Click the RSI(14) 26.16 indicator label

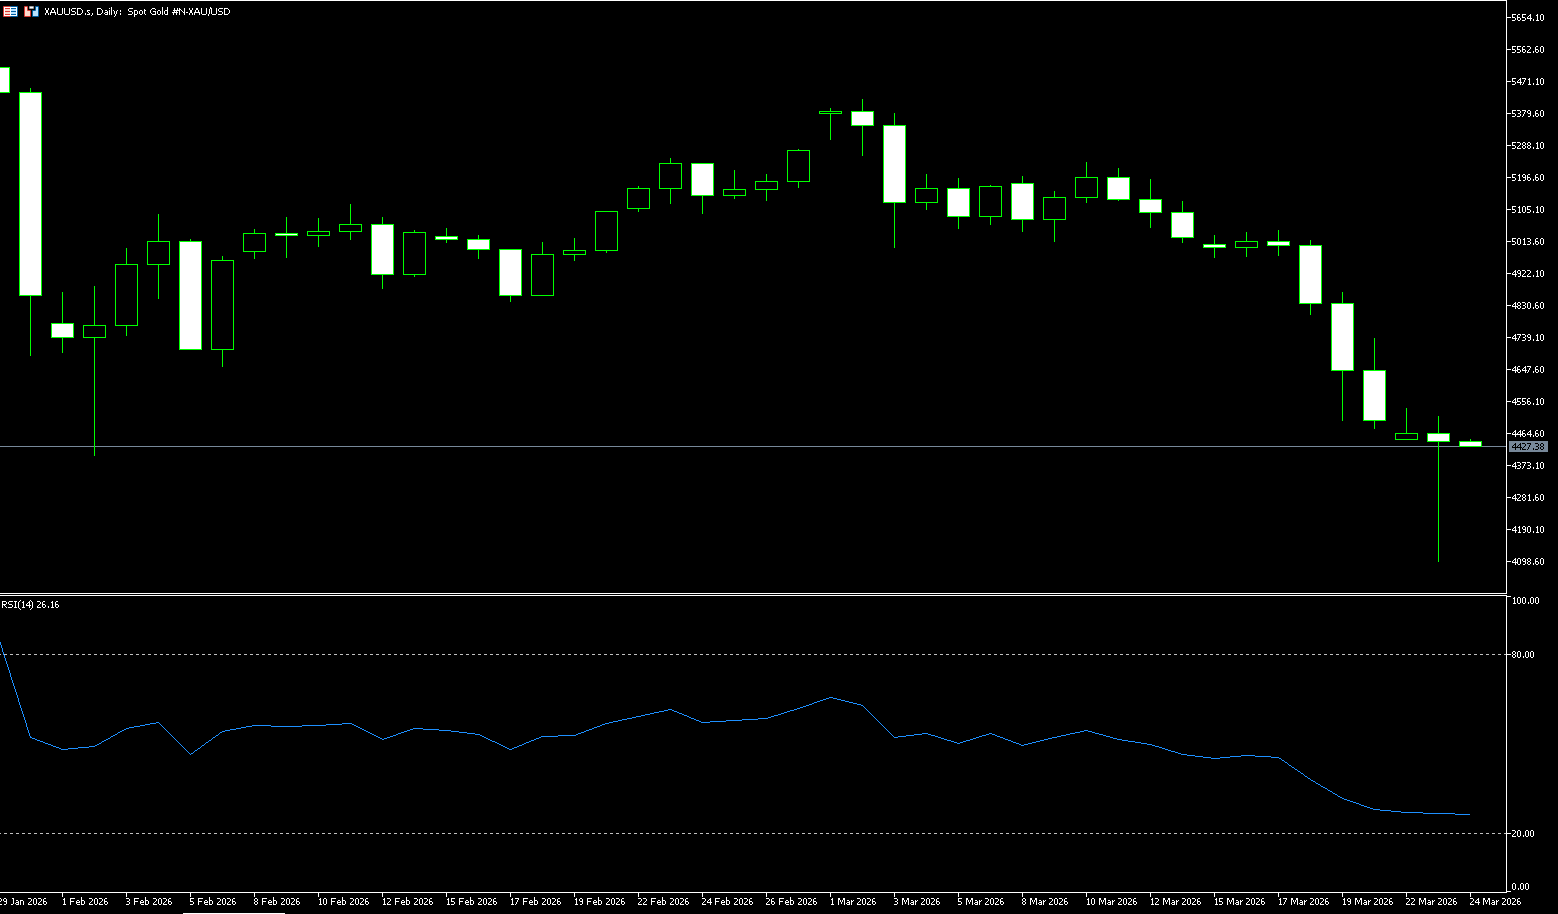click(x=30, y=605)
